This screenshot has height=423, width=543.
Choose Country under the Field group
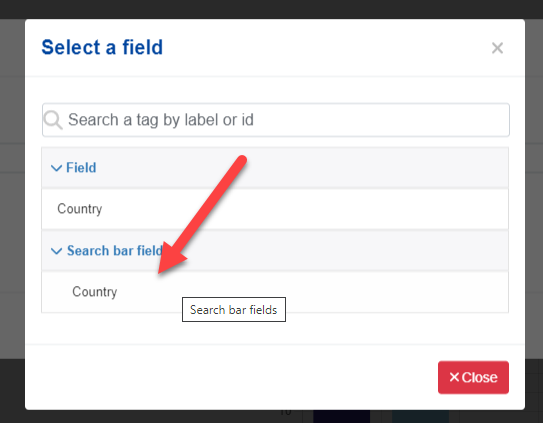275,209
